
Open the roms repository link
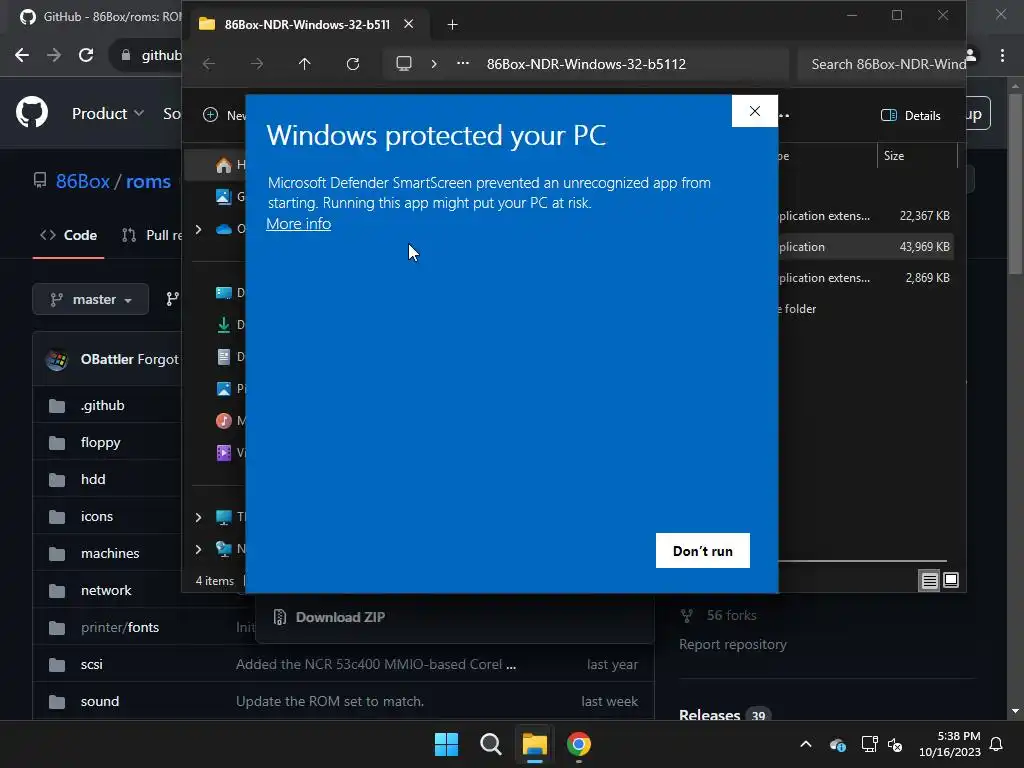click(148, 181)
